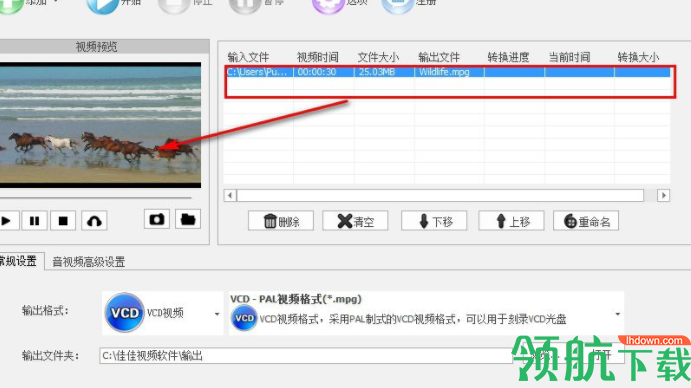Click the 输入文件 column header

pos(248,57)
